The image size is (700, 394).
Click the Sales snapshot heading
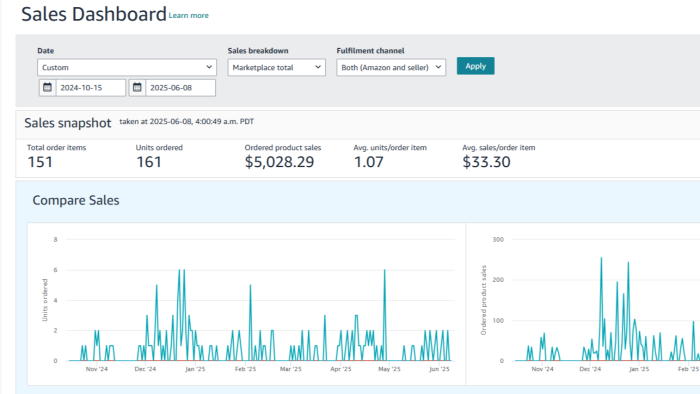(68, 123)
